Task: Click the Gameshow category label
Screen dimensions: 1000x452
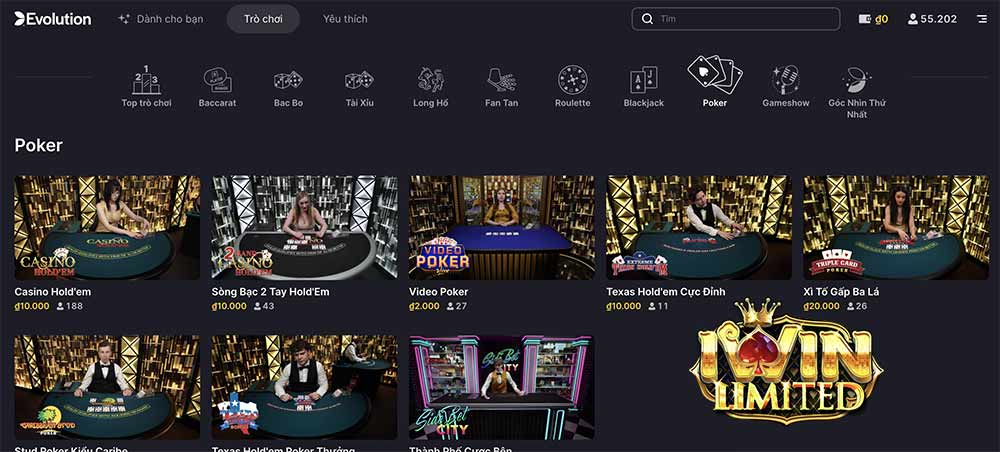Action: pyautogui.click(x=786, y=103)
